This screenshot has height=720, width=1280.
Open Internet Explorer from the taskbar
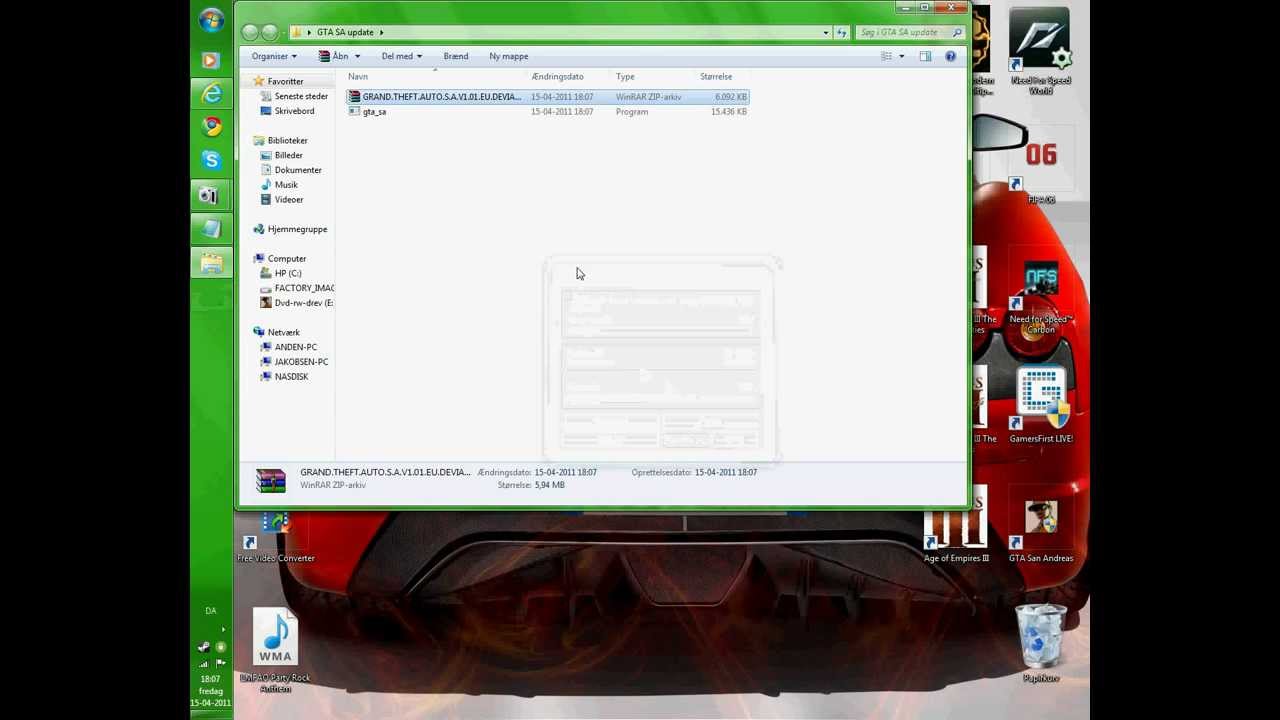211,93
